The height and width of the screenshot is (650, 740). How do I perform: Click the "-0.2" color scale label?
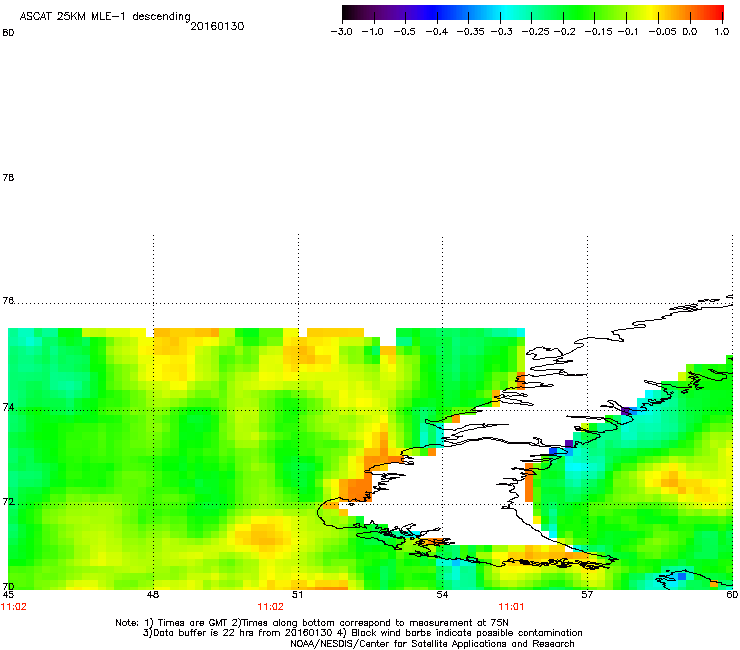564,32
